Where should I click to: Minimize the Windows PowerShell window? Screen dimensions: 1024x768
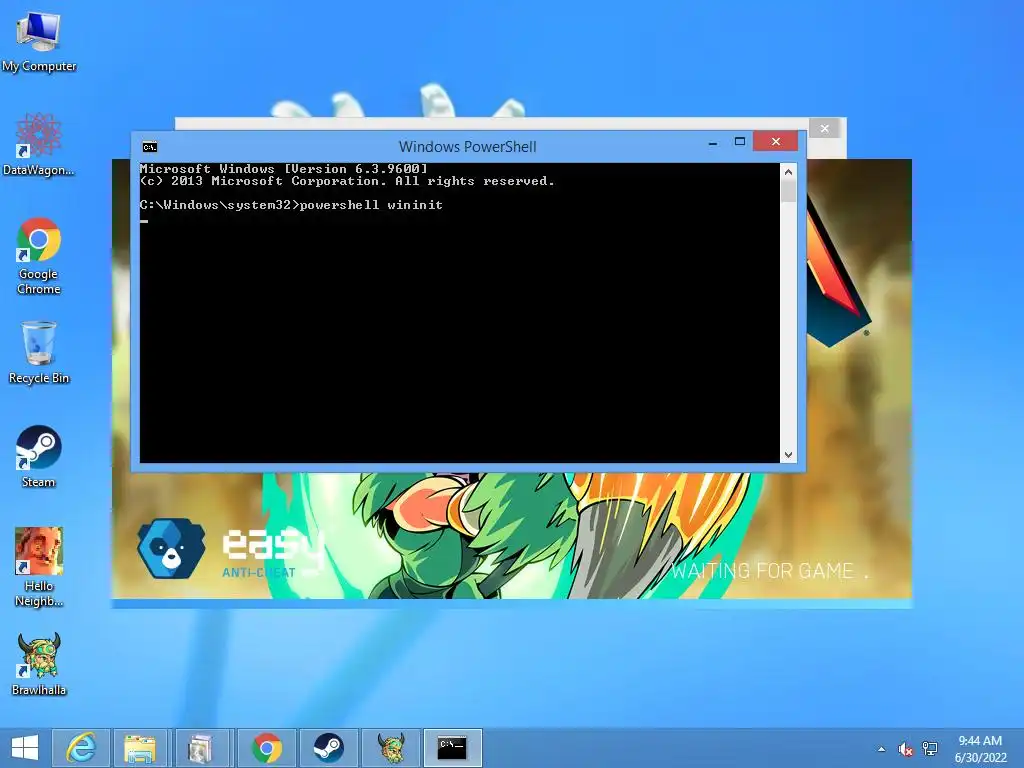(x=713, y=142)
